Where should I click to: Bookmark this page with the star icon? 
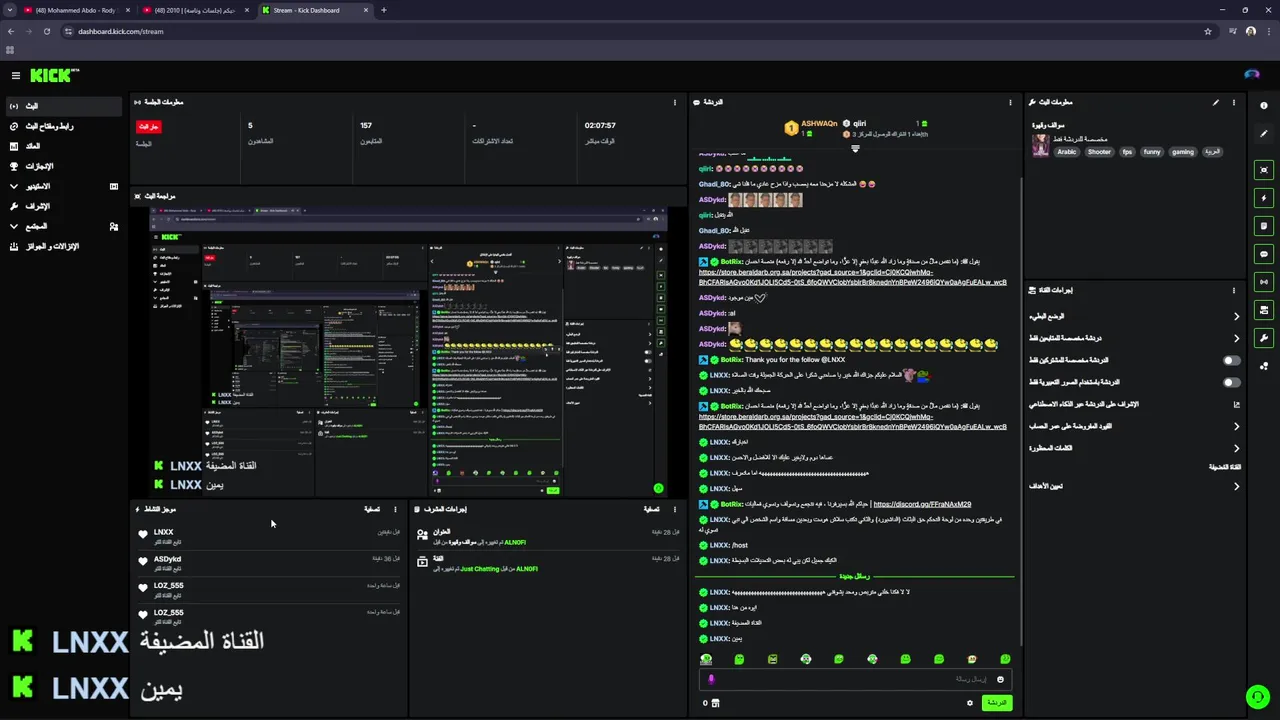(x=1208, y=31)
